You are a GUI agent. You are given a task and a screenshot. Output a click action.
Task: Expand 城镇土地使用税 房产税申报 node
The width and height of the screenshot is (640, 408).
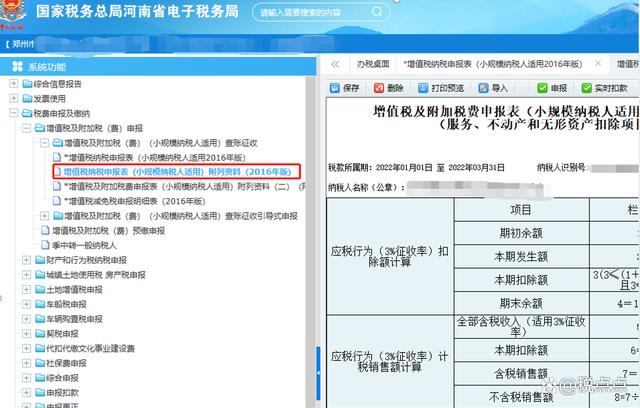point(26,275)
